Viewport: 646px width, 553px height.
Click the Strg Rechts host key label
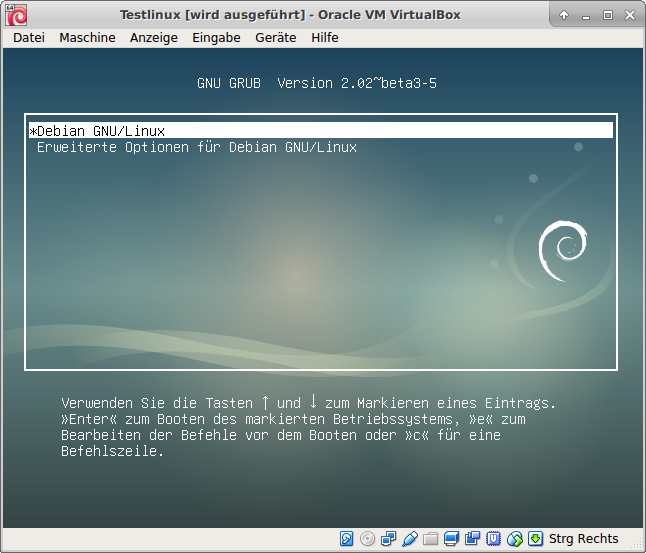[583, 539]
